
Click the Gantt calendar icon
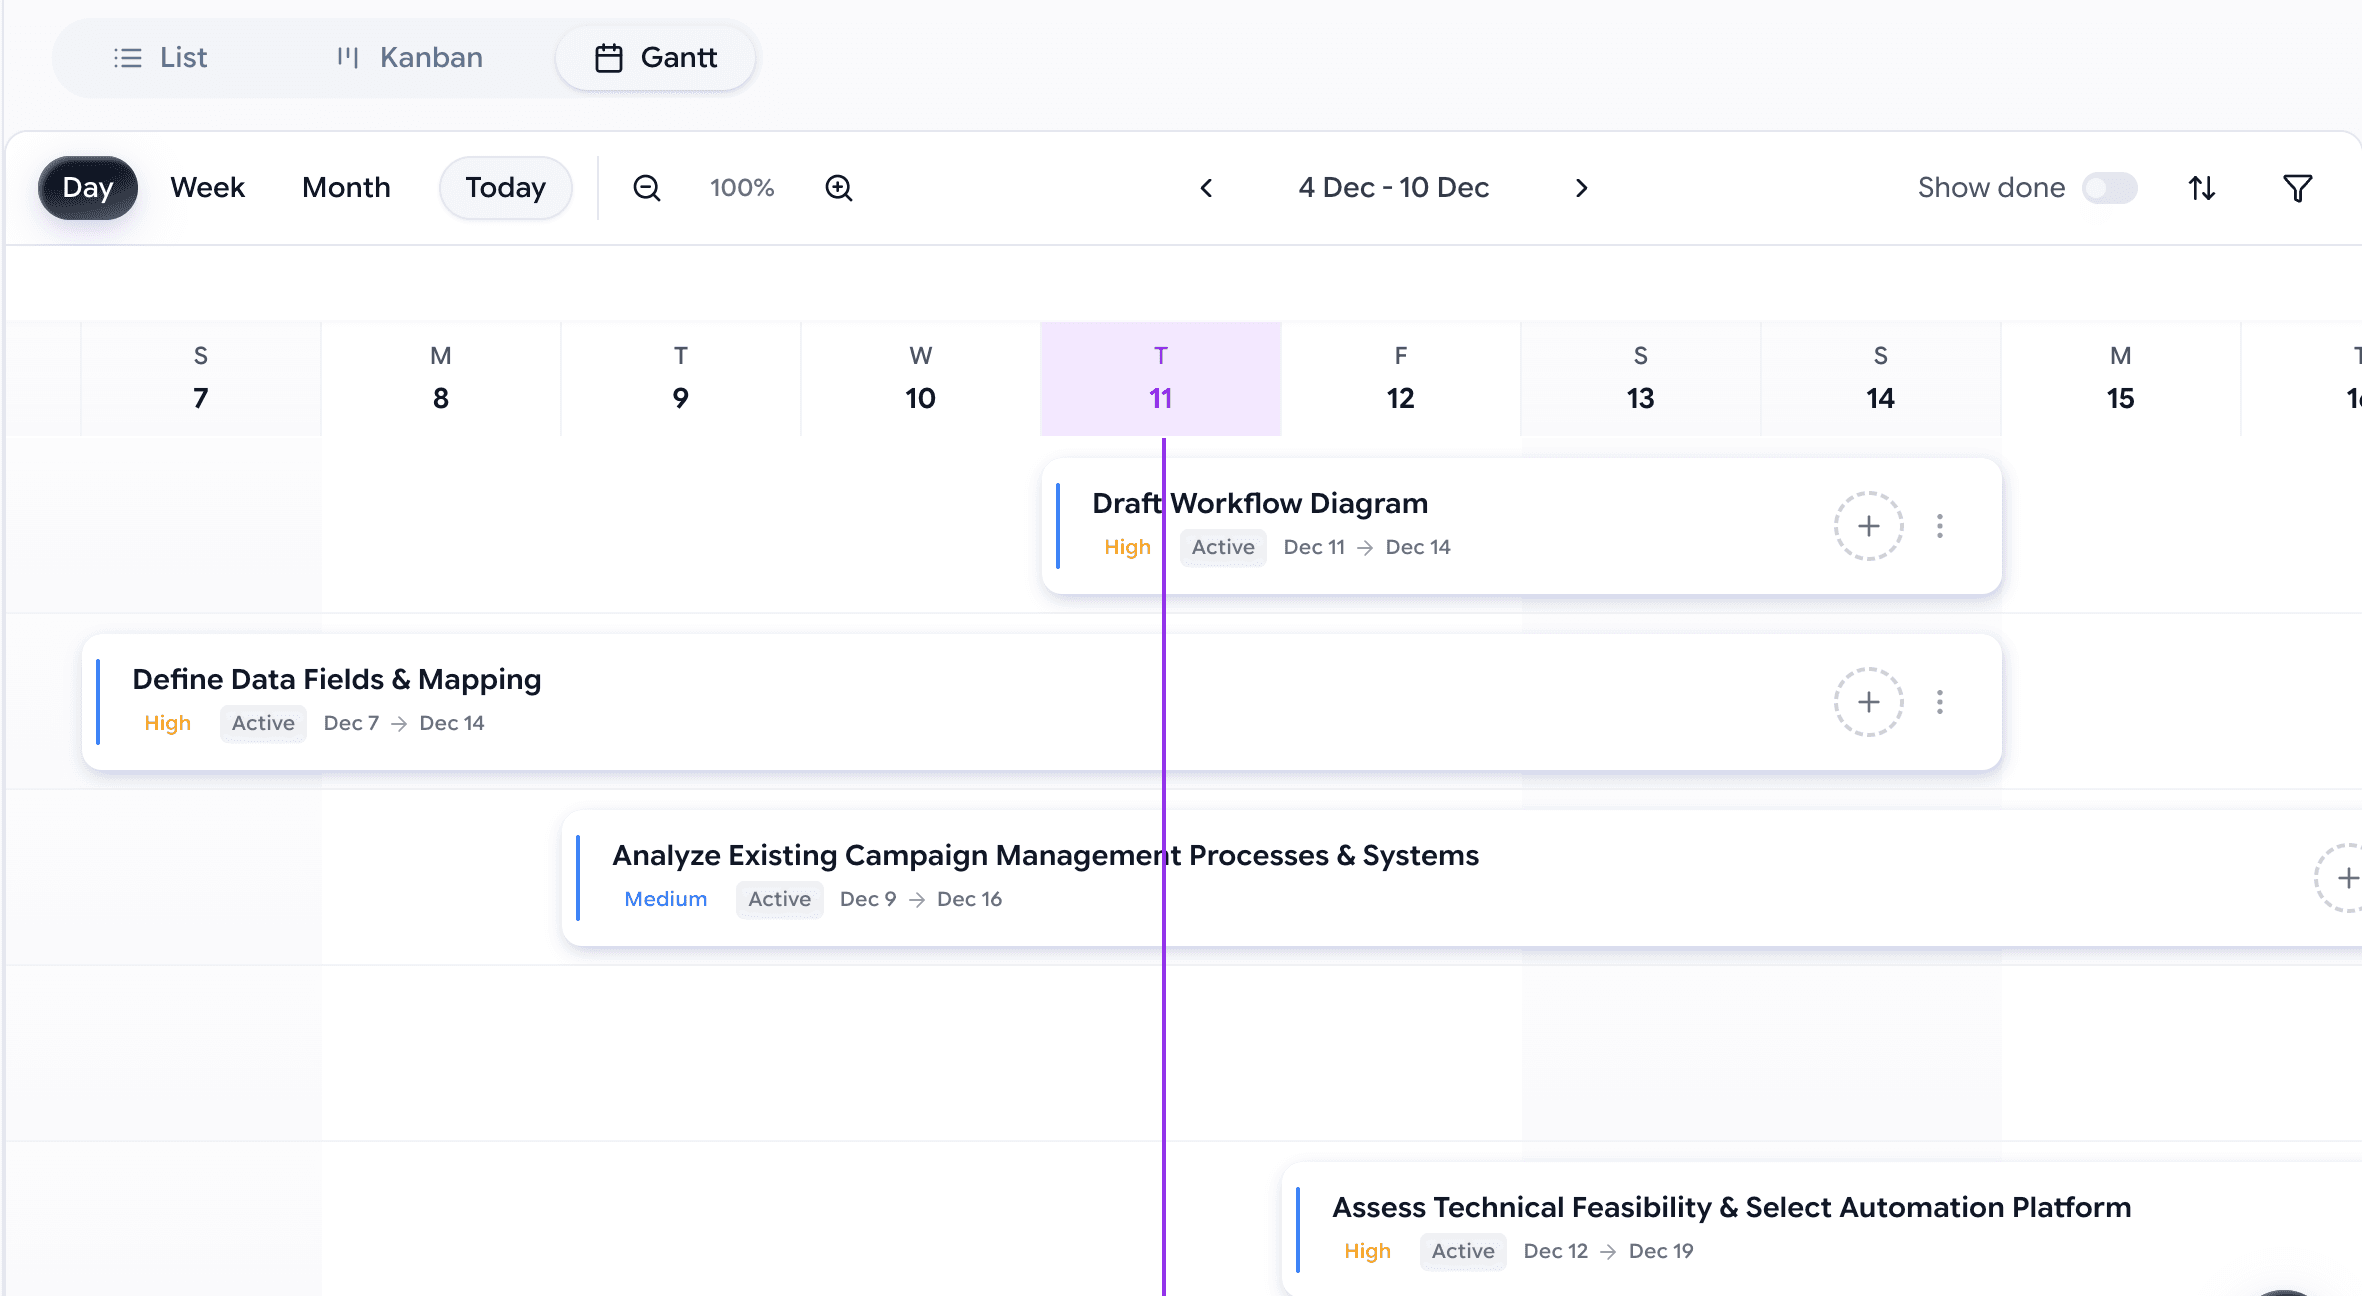pyautogui.click(x=607, y=57)
